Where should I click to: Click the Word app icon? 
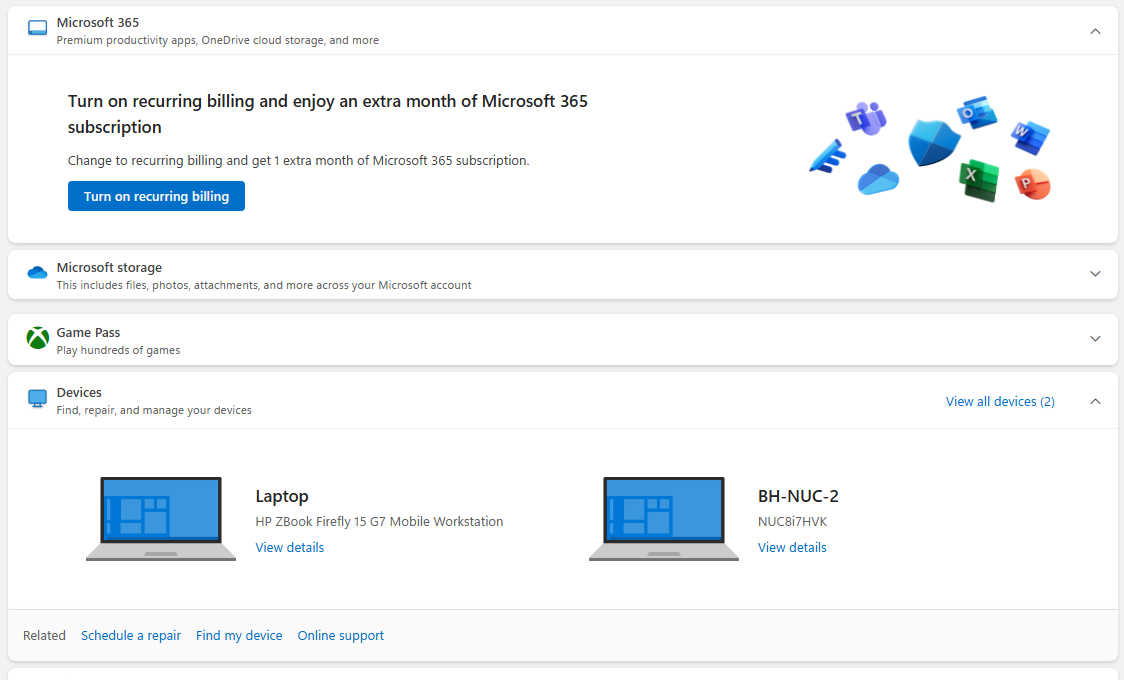[x=1030, y=137]
